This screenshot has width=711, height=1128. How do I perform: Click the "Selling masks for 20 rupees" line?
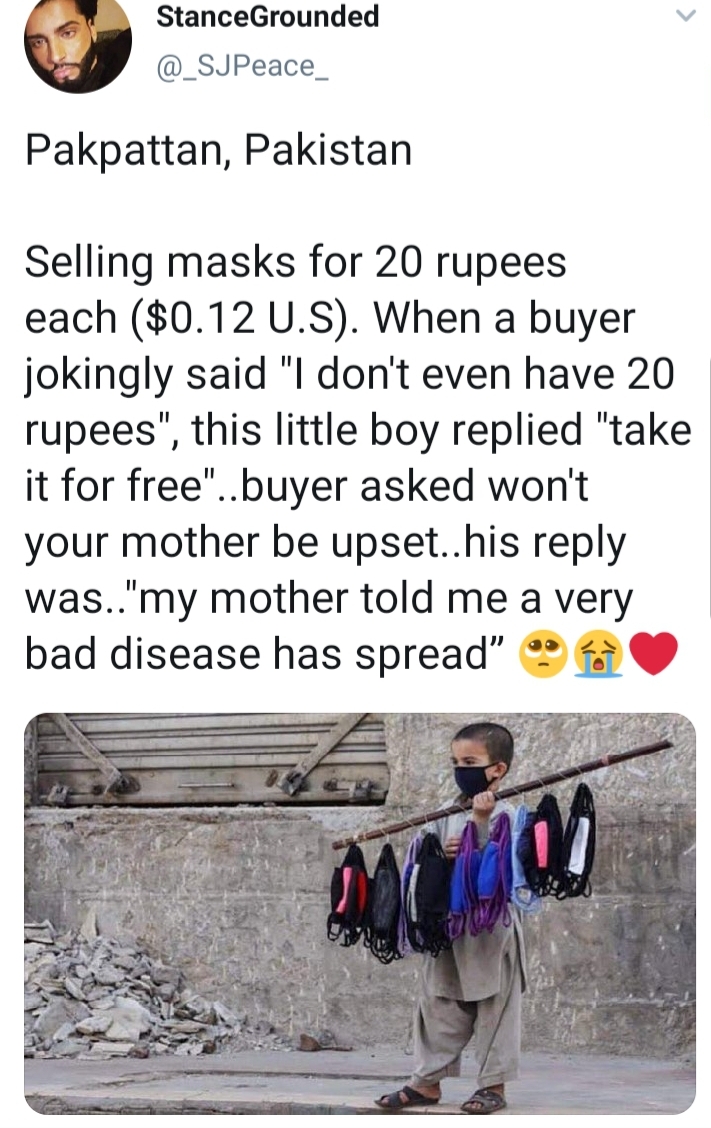point(295,263)
